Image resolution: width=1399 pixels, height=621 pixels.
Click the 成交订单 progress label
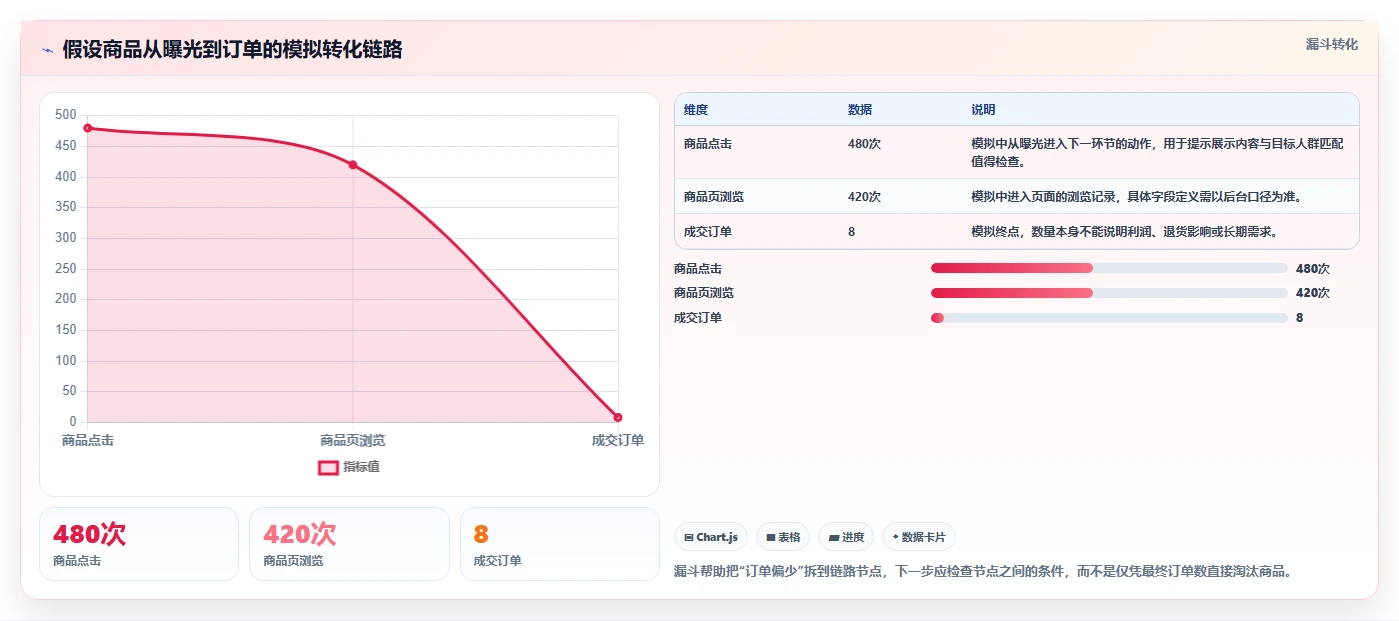pyautogui.click(x=698, y=318)
